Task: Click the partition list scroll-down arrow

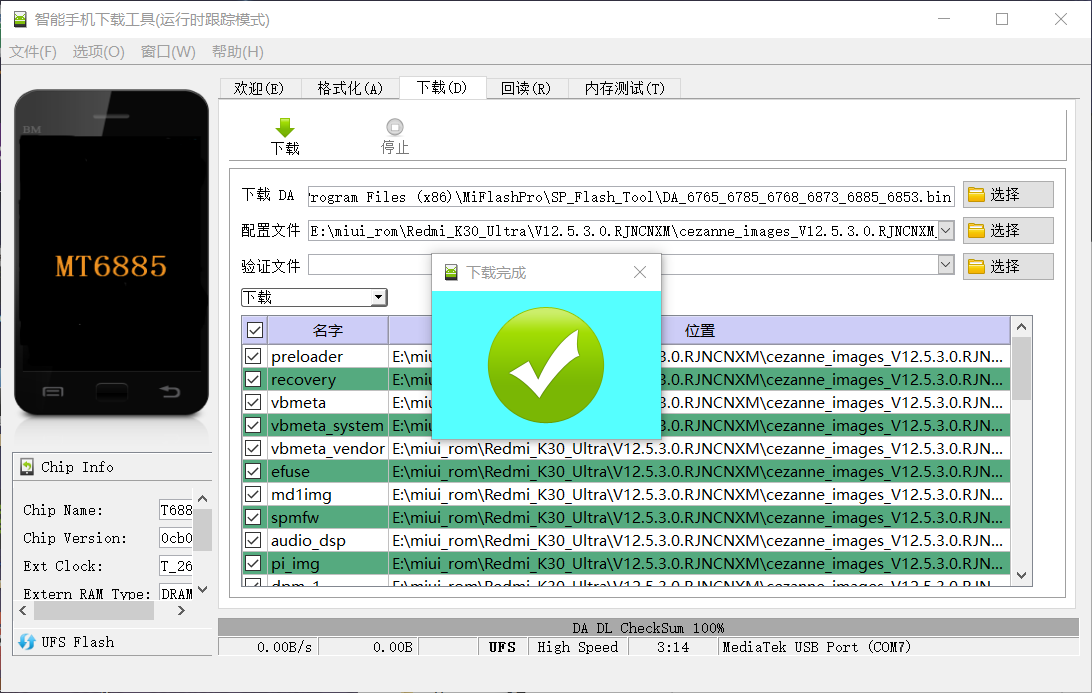Action: coord(1021,575)
